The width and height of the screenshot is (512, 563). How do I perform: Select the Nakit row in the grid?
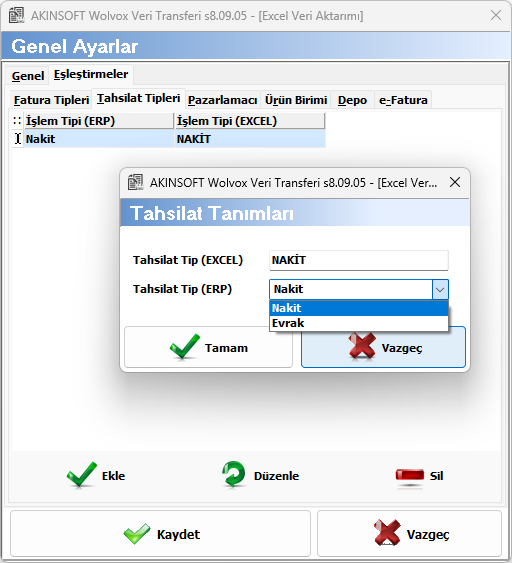point(169,139)
